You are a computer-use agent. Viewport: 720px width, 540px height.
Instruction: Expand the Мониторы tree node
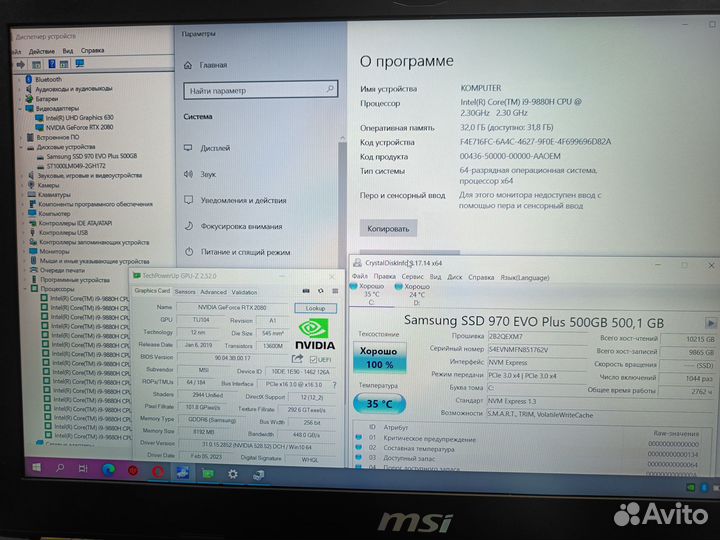coord(23,252)
